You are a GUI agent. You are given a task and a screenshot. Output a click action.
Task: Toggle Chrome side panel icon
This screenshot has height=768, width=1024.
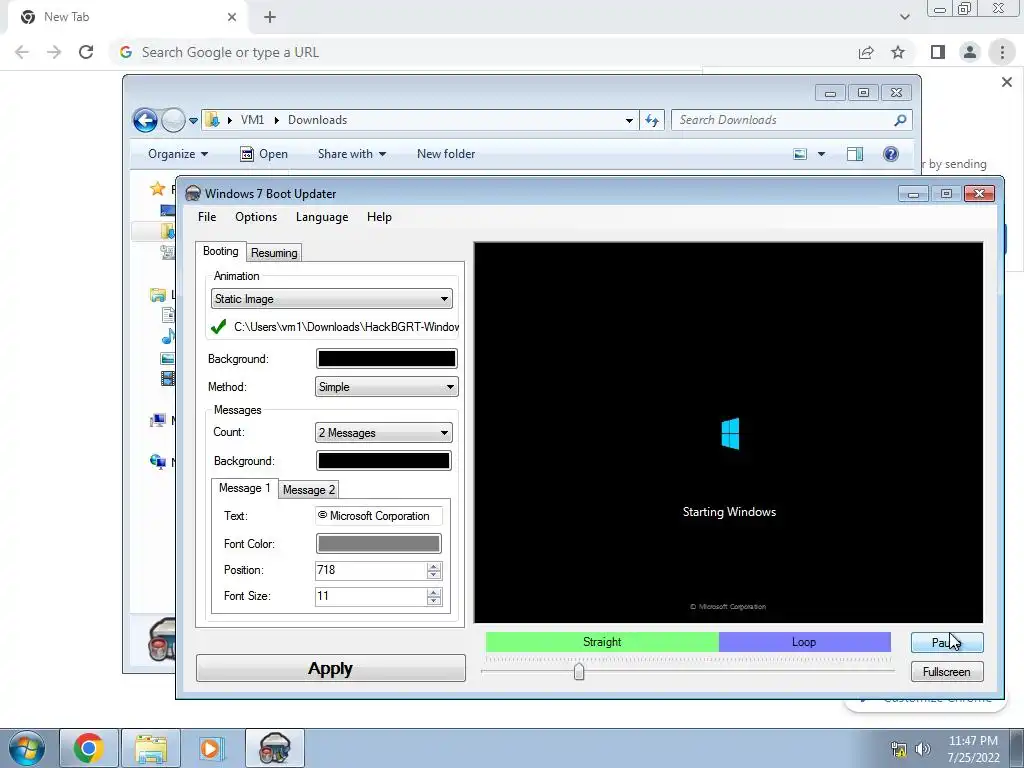938,52
